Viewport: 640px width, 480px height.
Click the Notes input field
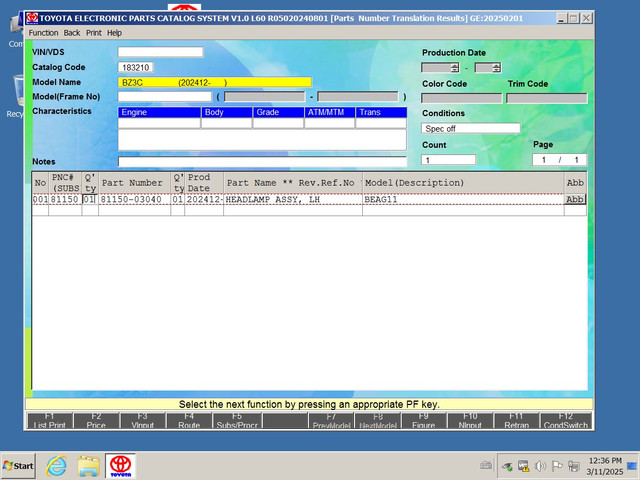click(x=262, y=162)
